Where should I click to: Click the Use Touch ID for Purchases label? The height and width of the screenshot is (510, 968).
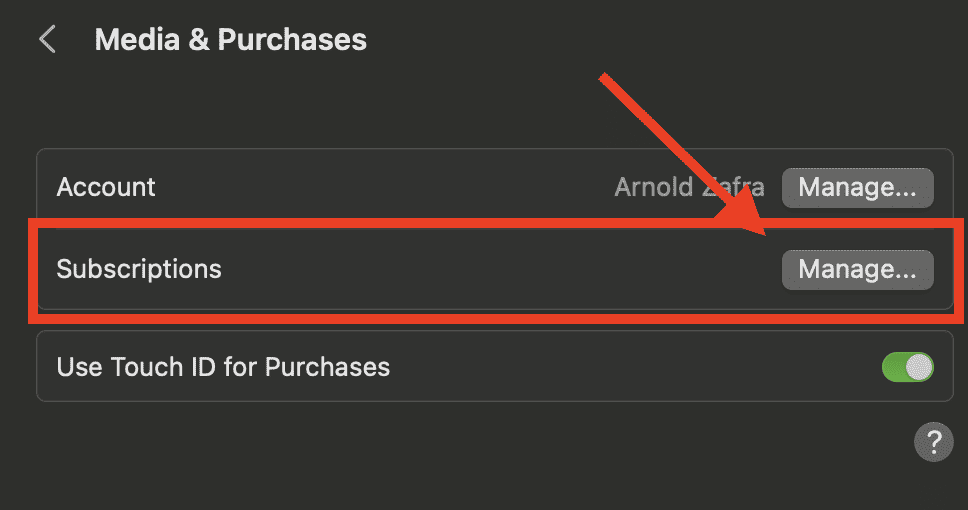coord(223,367)
